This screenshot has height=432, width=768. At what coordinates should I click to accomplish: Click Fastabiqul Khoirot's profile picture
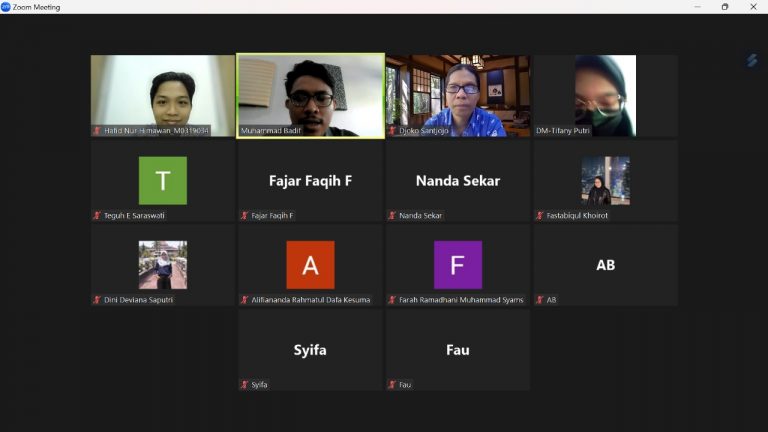click(606, 180)
